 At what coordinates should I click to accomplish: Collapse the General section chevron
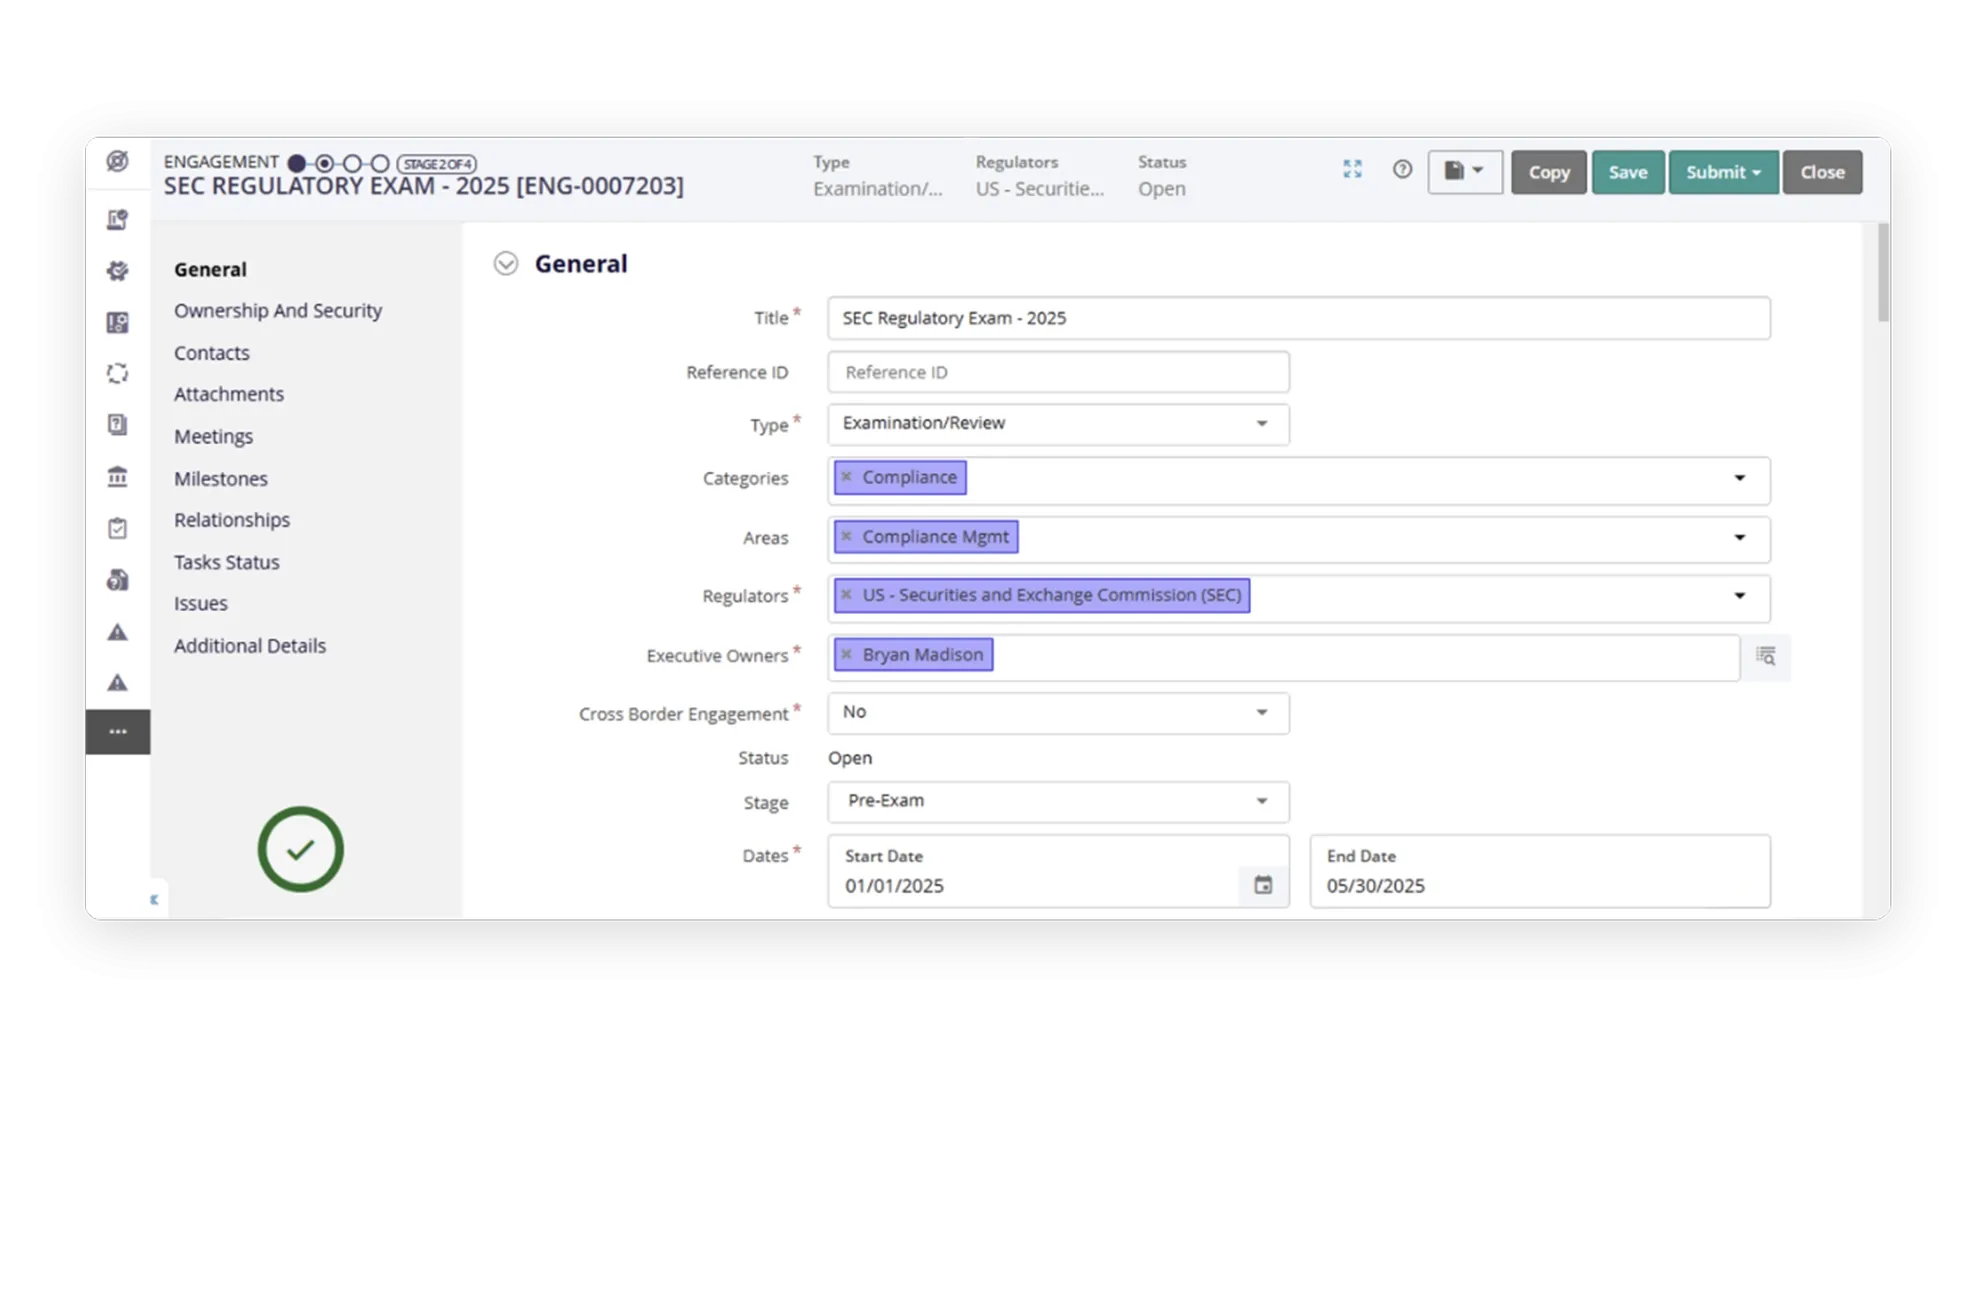click(x=506, y=264)
